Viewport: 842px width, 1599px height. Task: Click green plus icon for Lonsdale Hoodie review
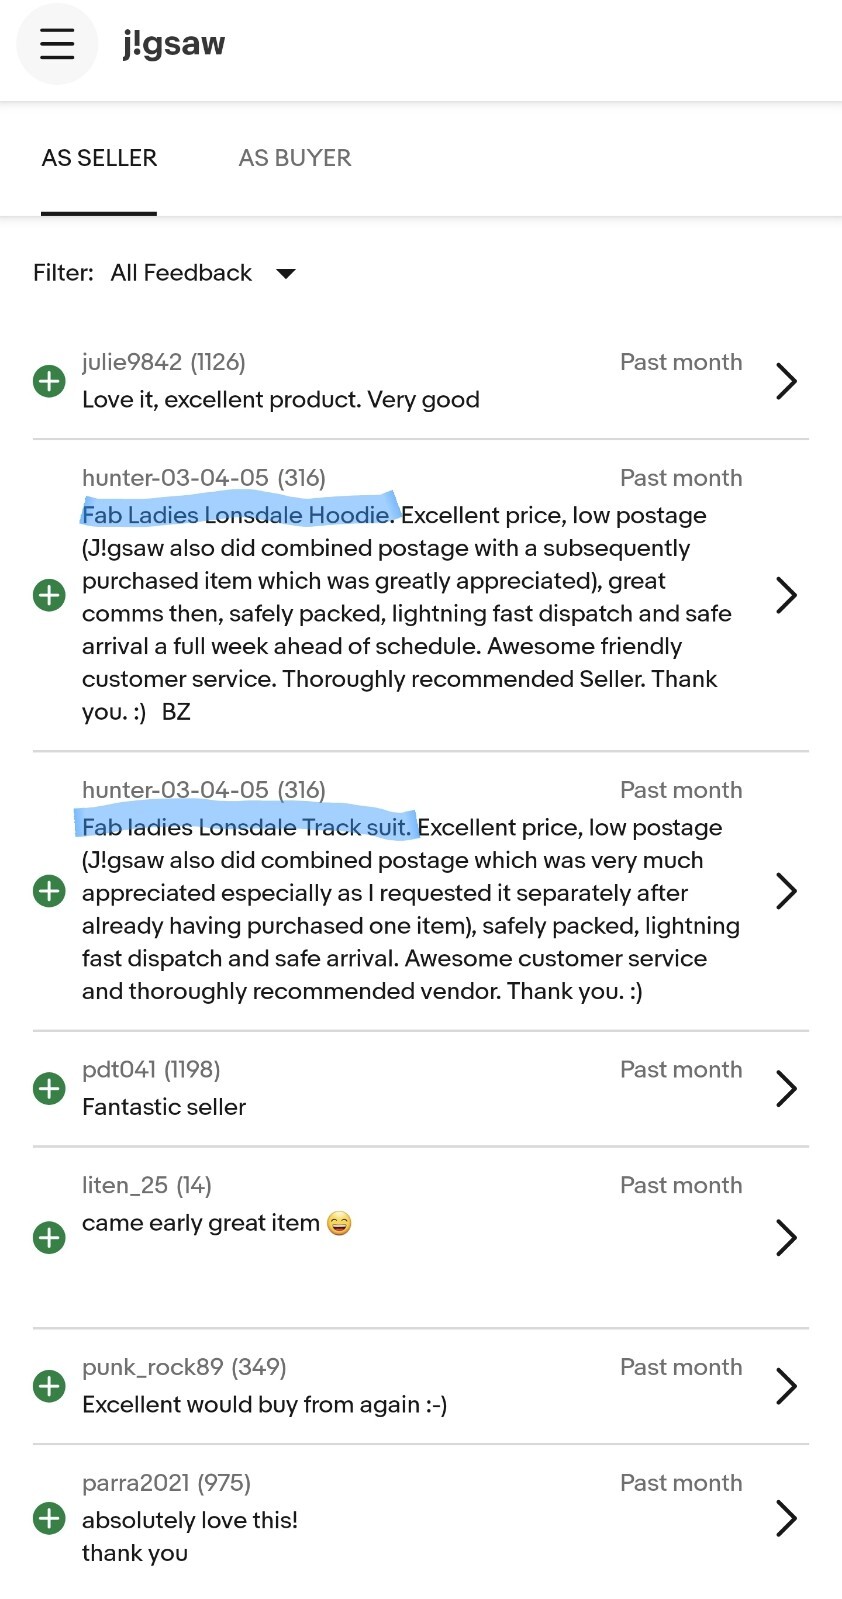click(49, 595)
